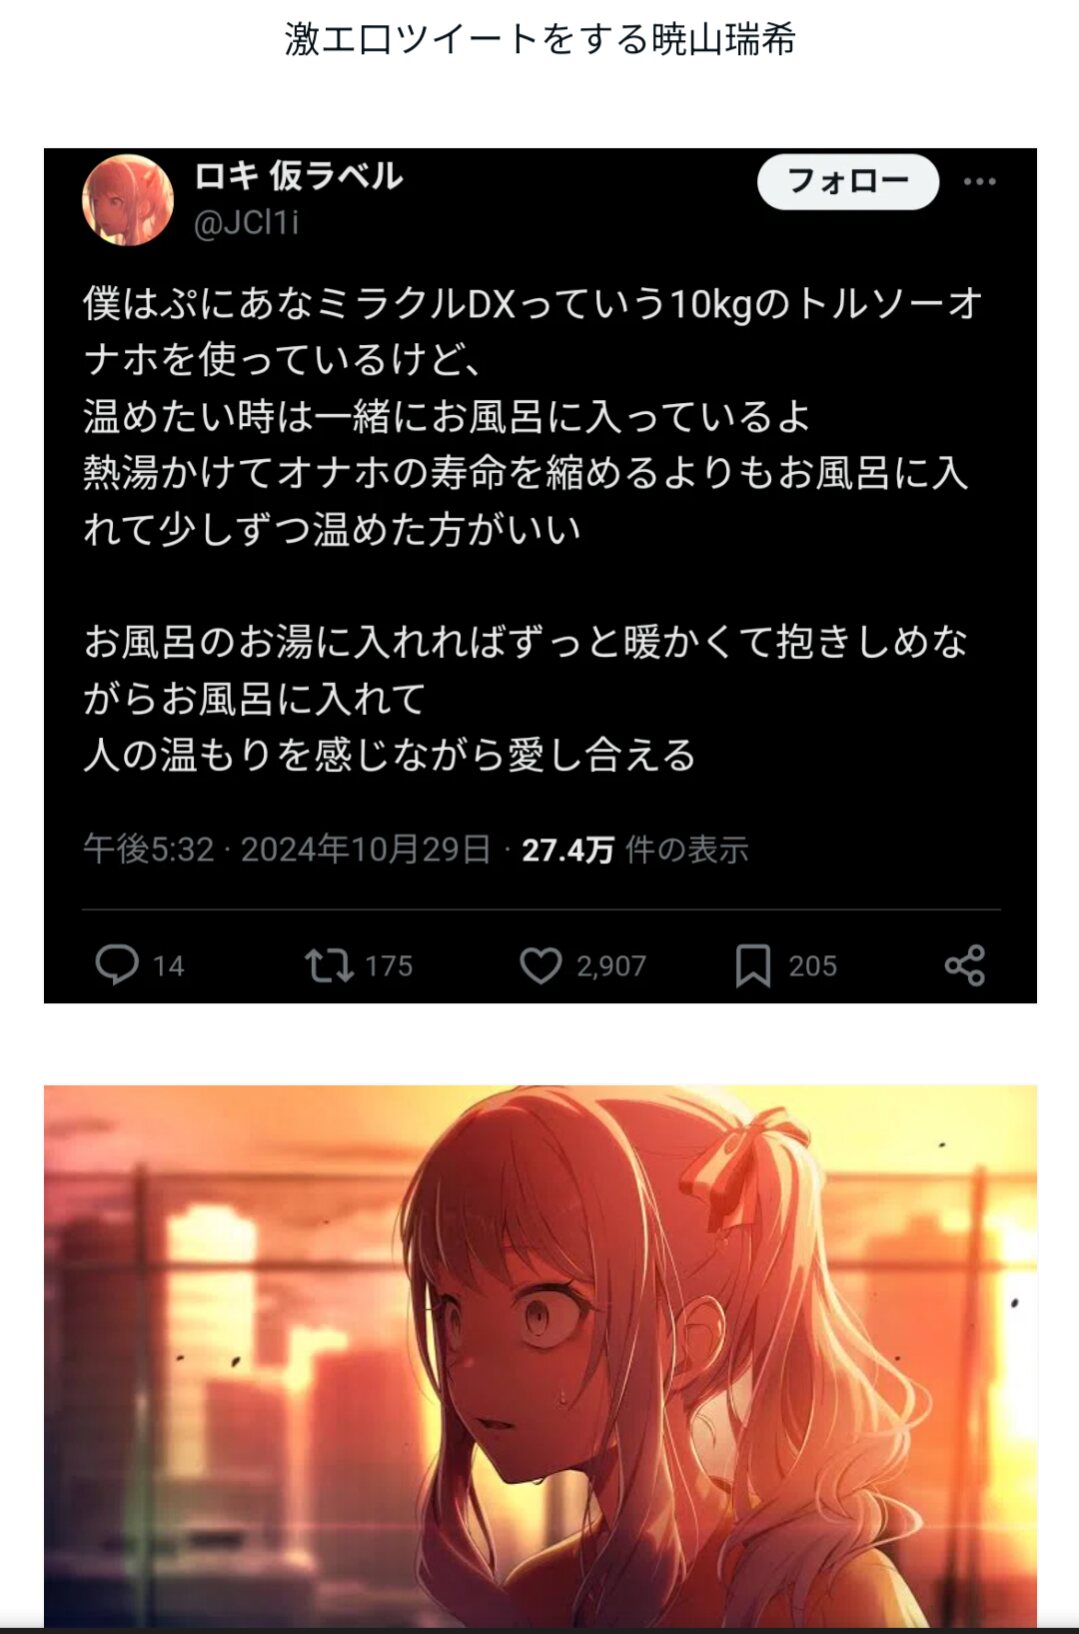Open the profile avatar of ロキ 仮ラベル

point(128,200)
